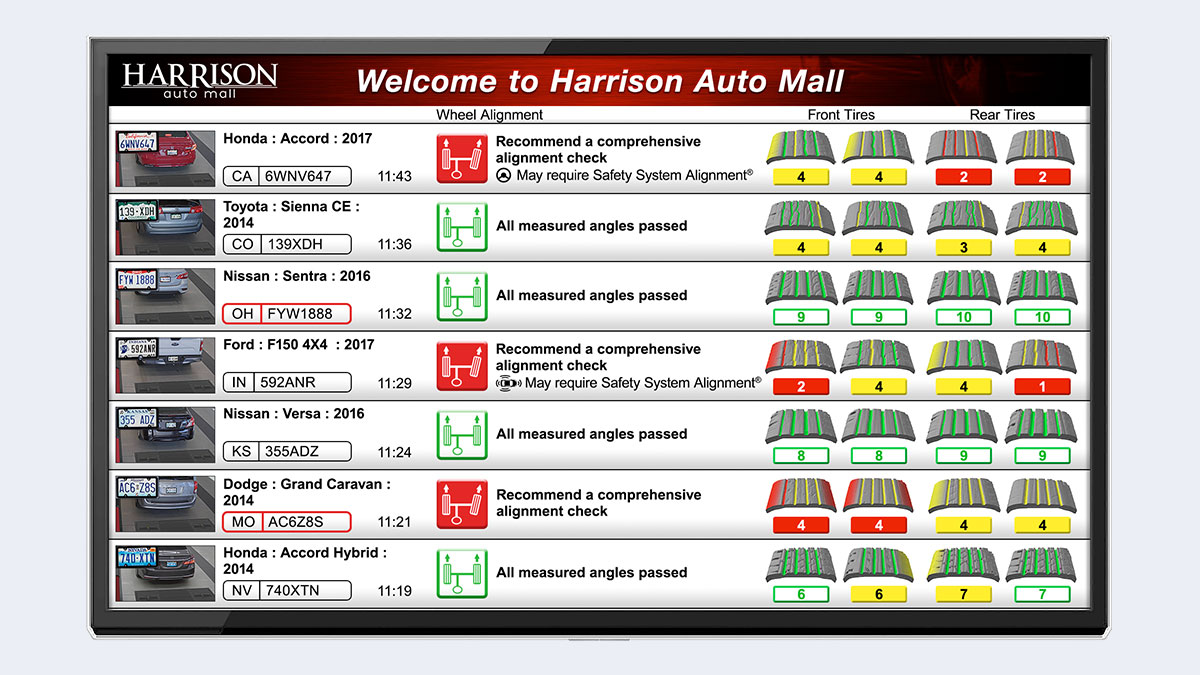The image size is (1200, 675).
Task: Click the 11:32 timestamp
Action: tap(394, 313)
